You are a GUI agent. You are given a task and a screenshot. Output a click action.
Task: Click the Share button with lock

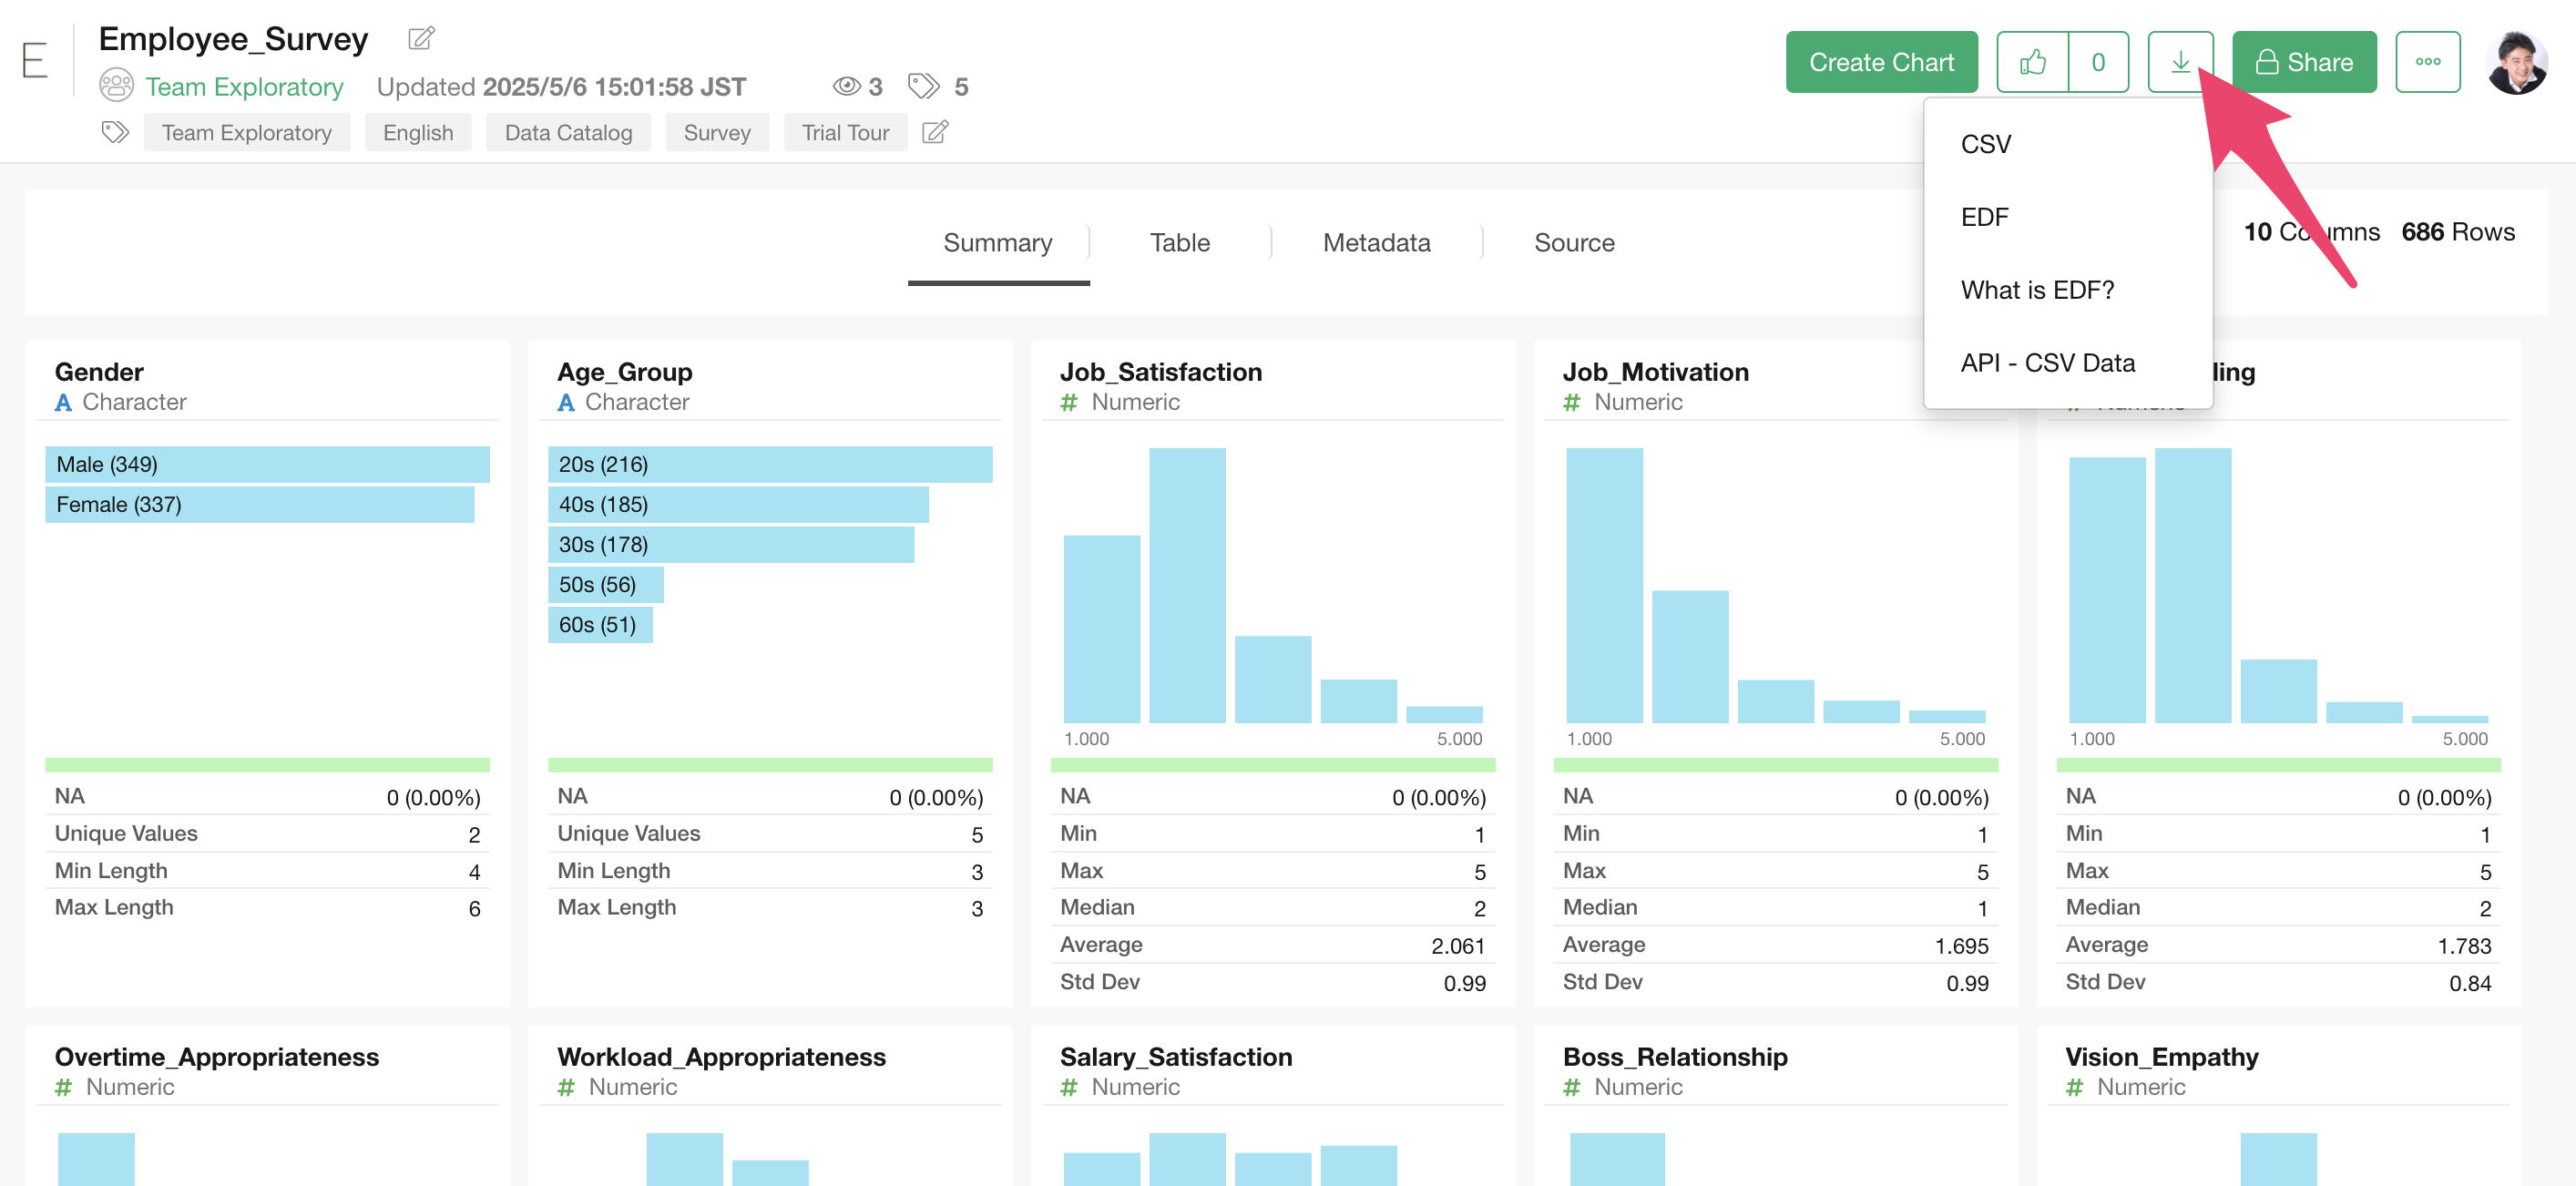pos(2303,62)
